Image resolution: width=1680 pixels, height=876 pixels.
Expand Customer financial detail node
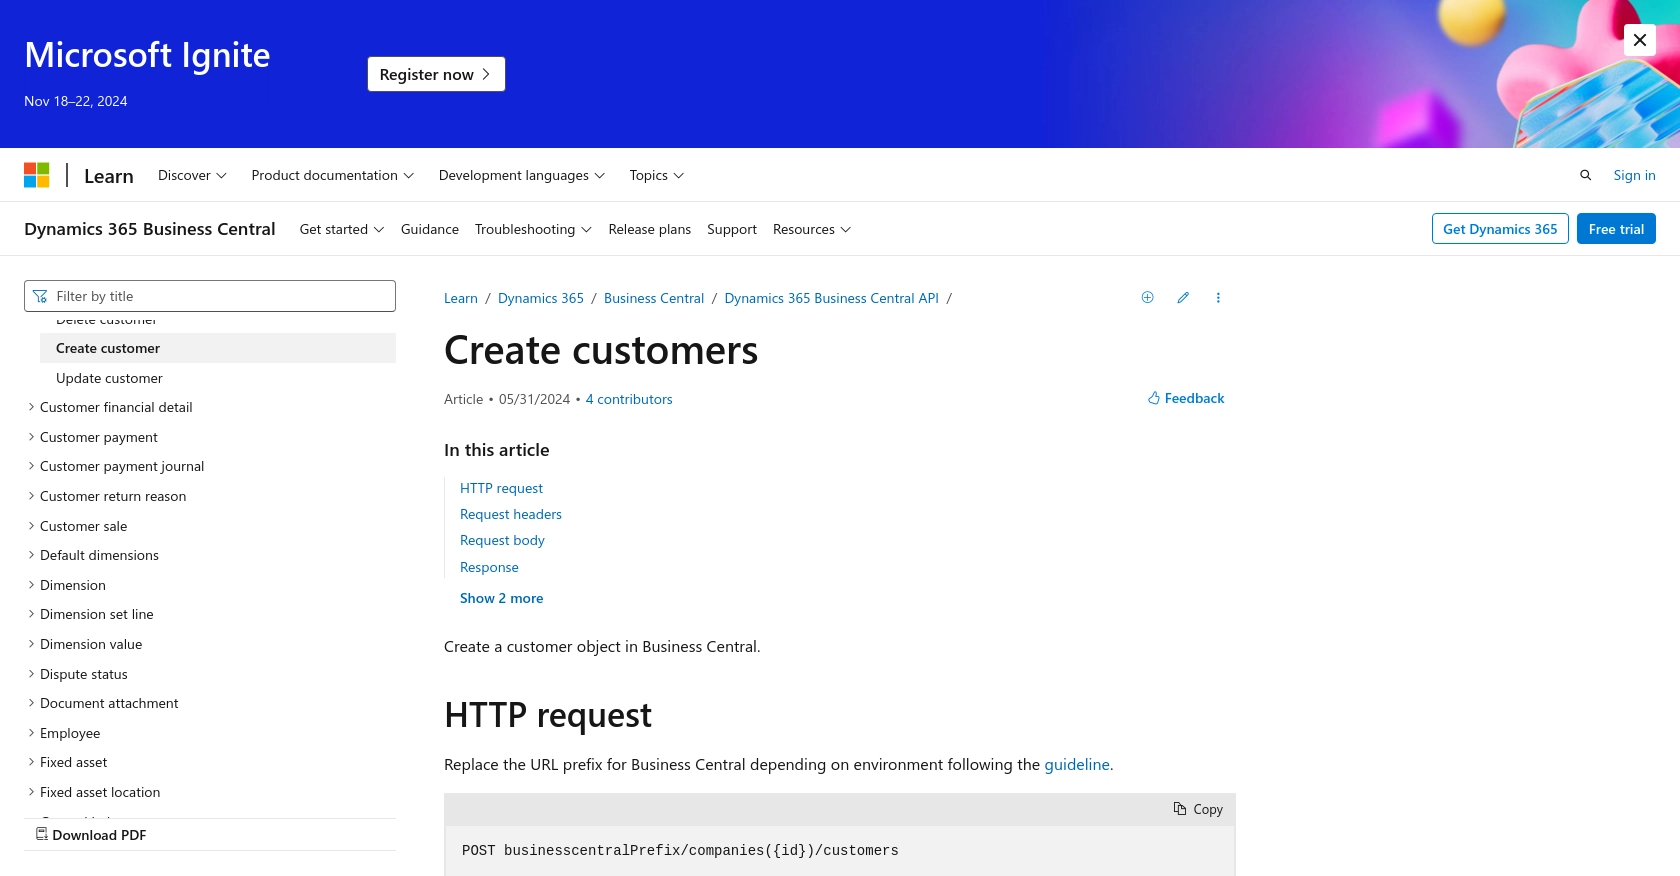click(116, 407)
